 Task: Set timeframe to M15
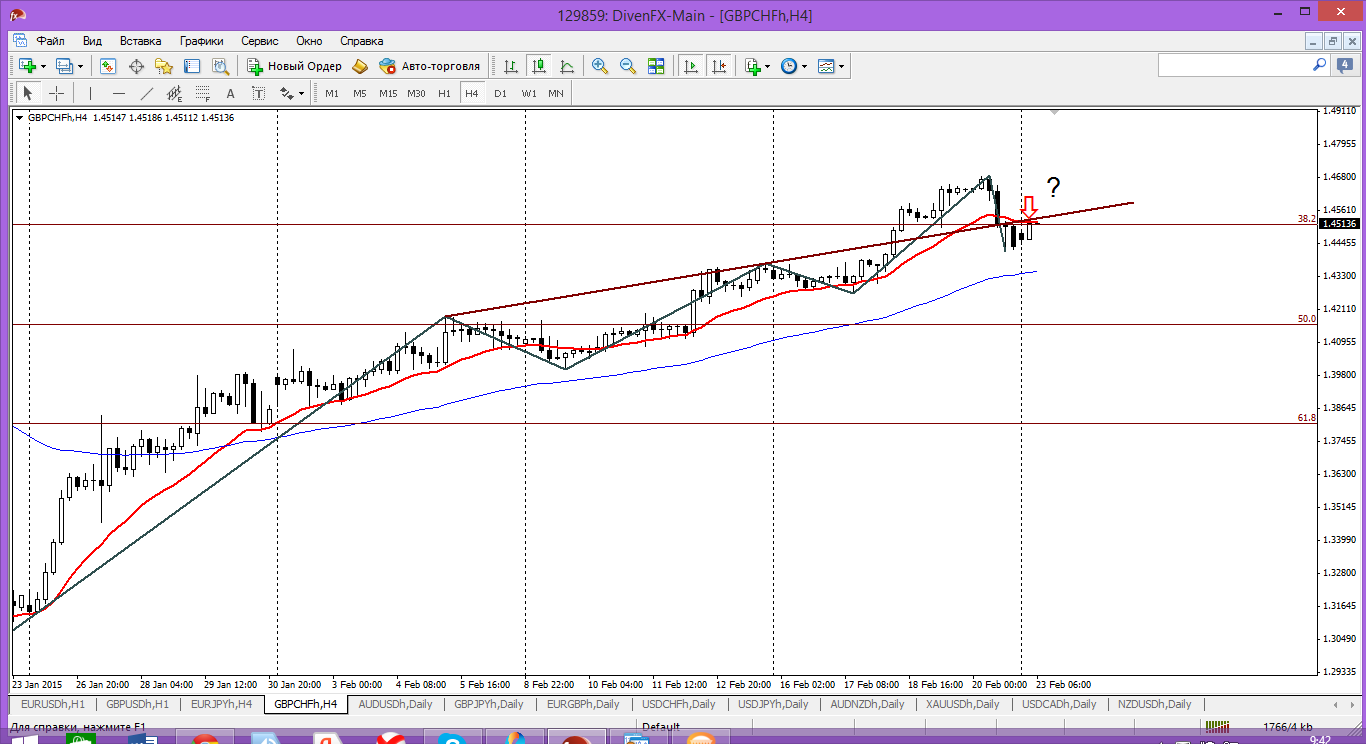tap(388, 93)
